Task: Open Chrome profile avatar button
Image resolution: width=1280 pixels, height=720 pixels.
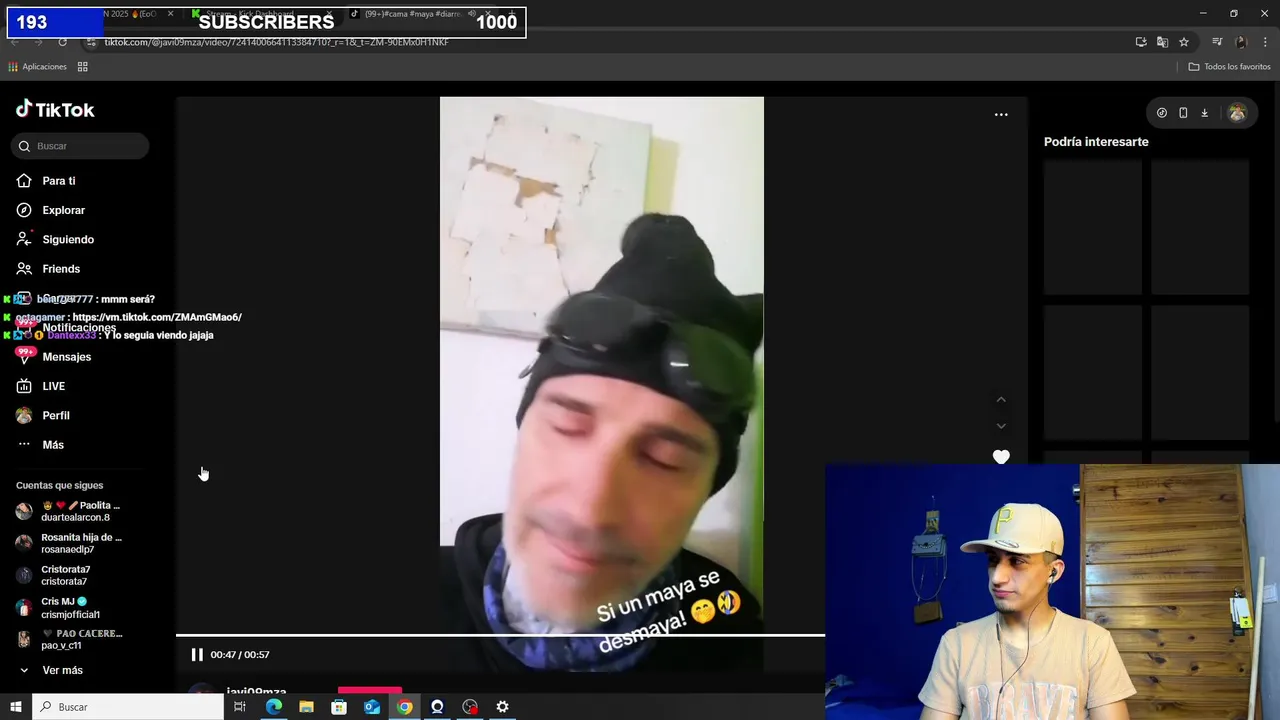Action: [x=1241, y=42]
